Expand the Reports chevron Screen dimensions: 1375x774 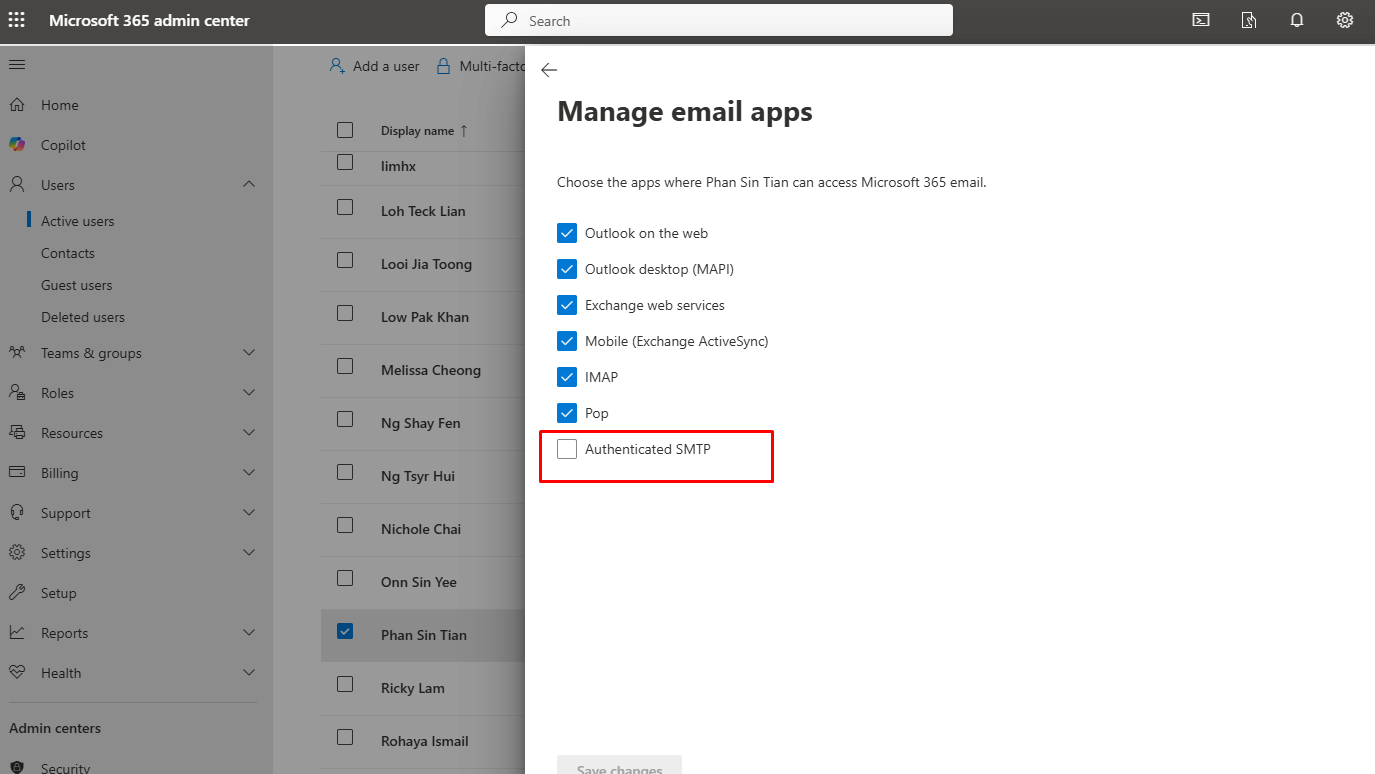[x=249, y=633]
